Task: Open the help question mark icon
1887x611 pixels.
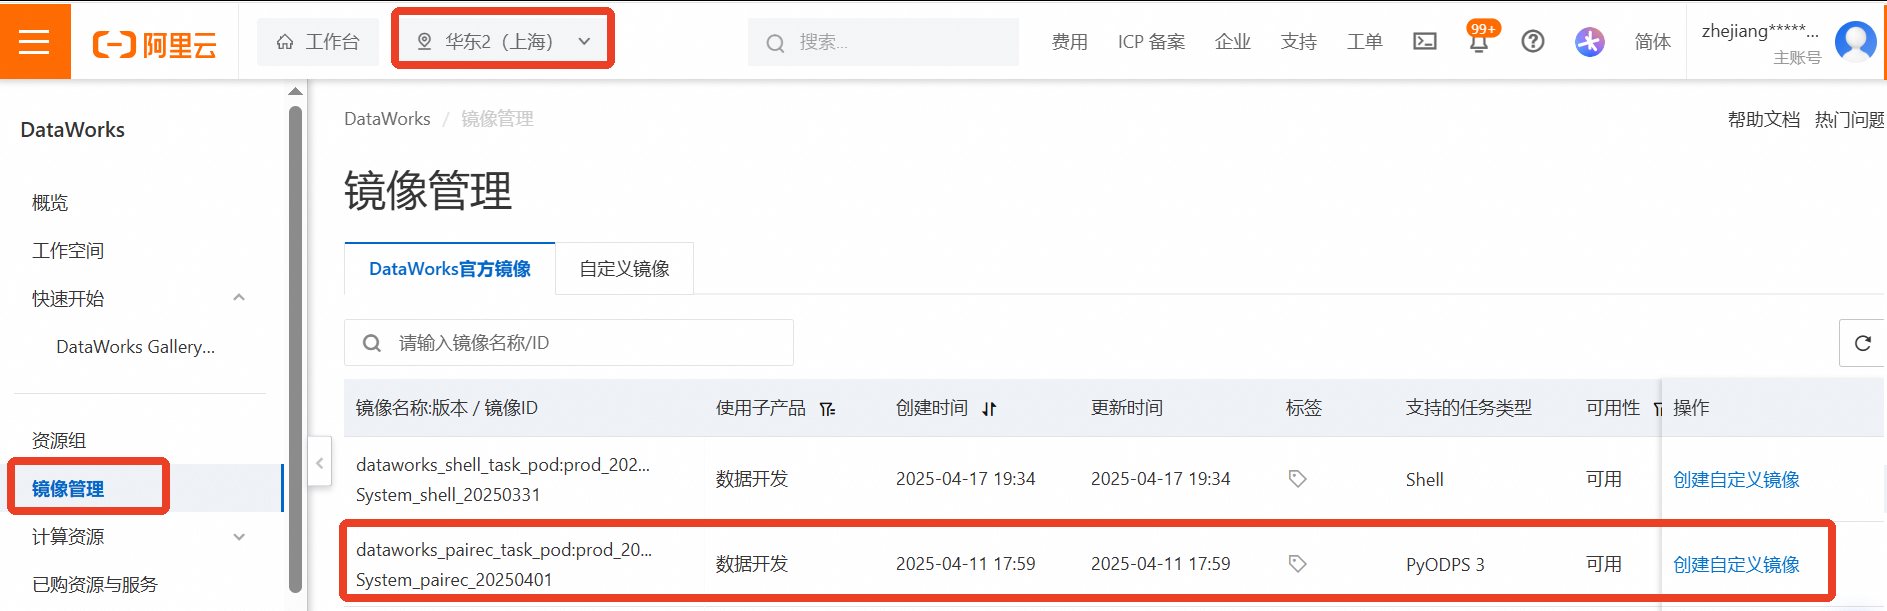Action: tap(1533, 41)
